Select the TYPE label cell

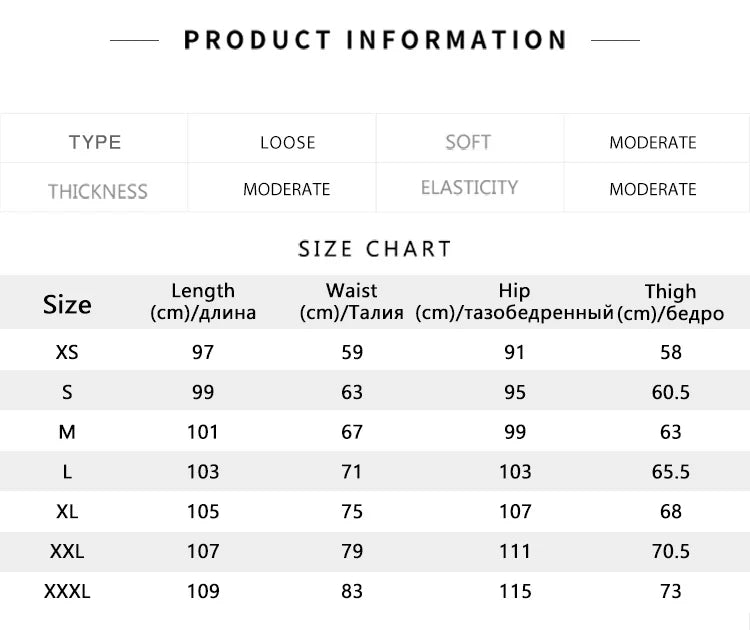click(x=95, y=142)
